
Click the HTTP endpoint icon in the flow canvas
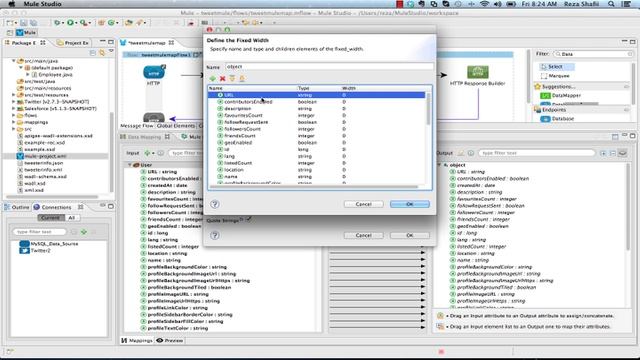click(x=154, y=73)
